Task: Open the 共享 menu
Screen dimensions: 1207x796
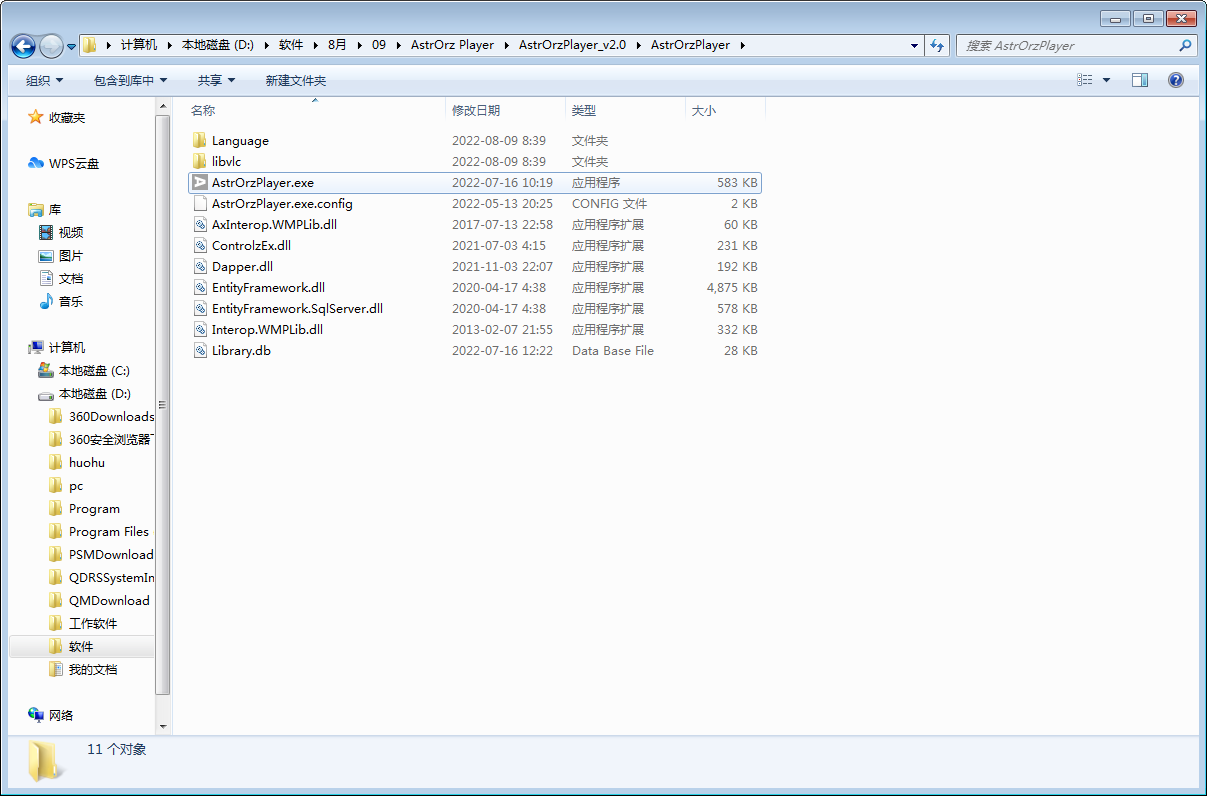Action: [x=216, y=80]
